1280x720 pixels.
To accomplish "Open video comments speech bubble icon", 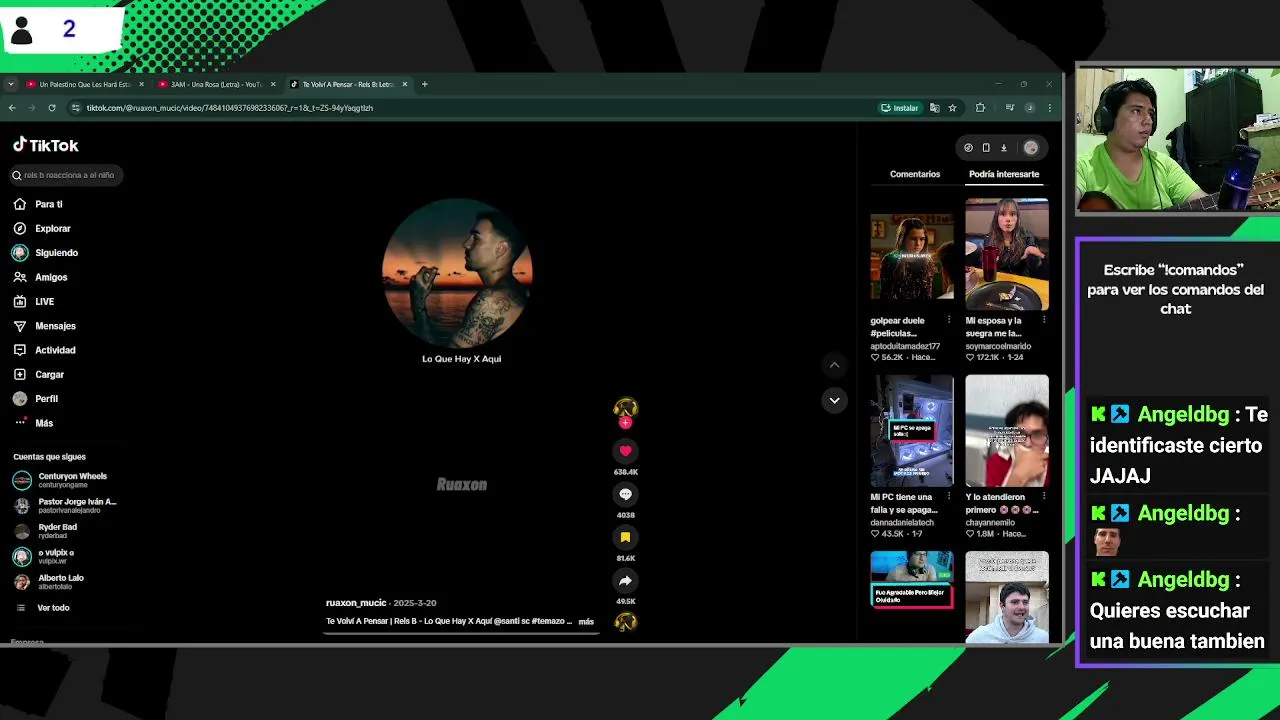I will 625,494.
